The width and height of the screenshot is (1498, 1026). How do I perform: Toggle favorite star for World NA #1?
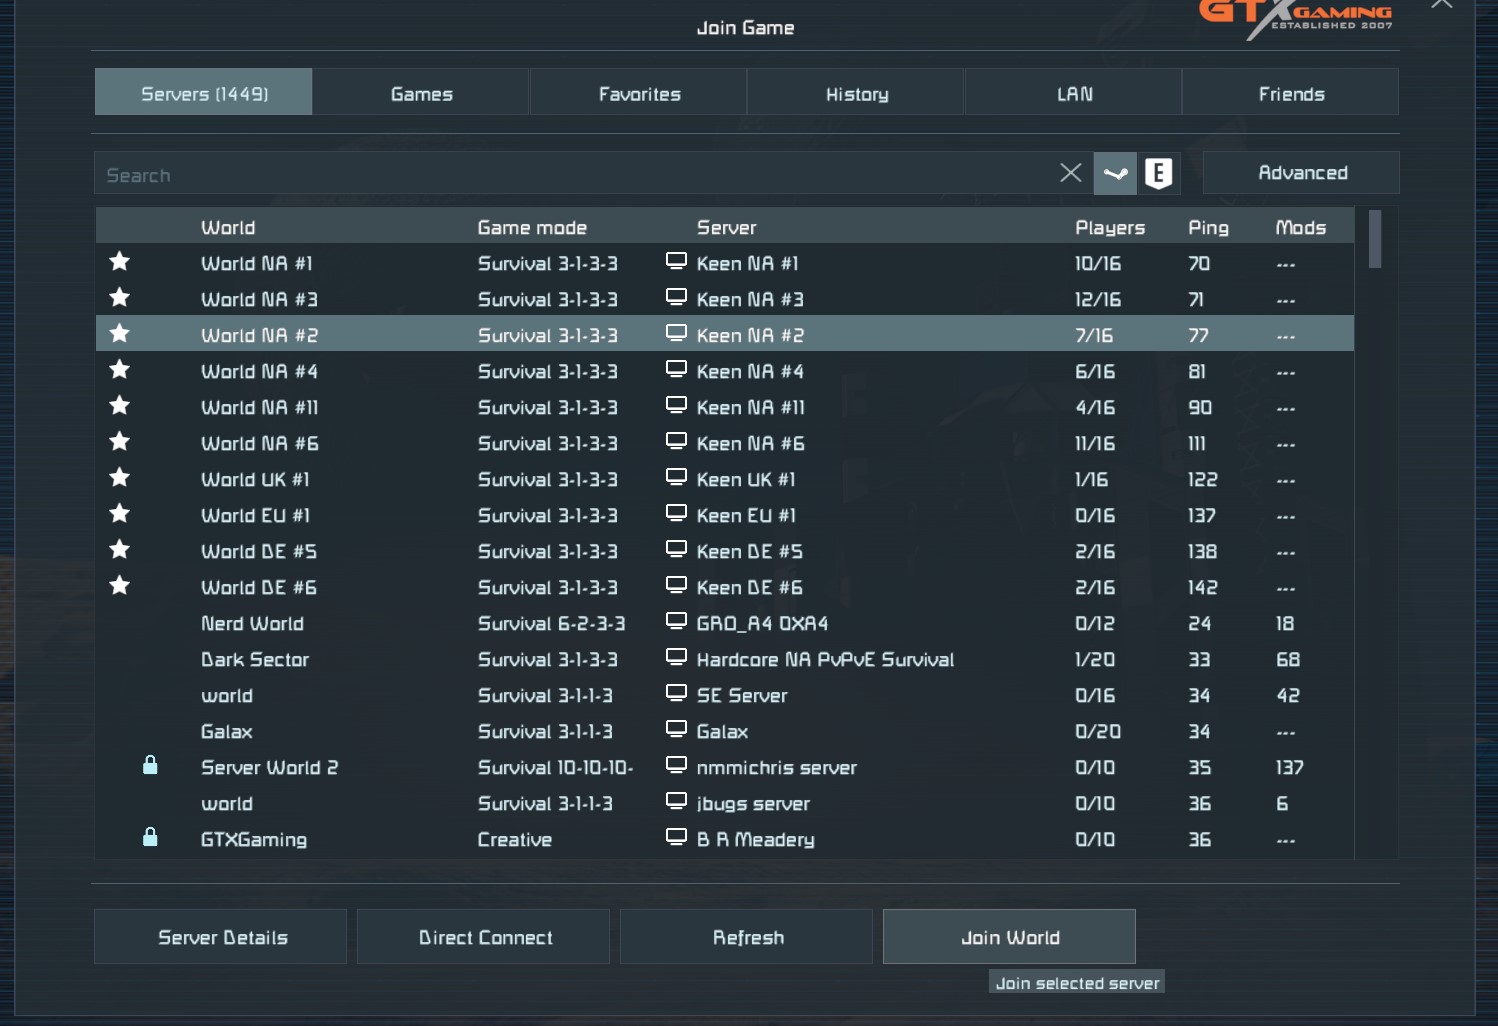coord(119,262)
